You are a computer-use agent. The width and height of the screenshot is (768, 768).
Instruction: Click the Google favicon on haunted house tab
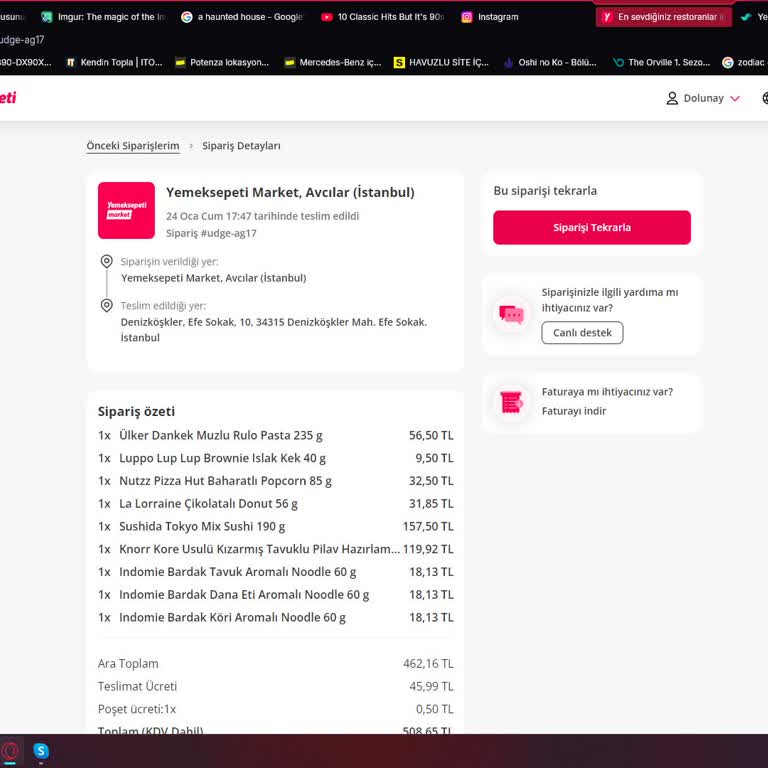pos(187,17)
